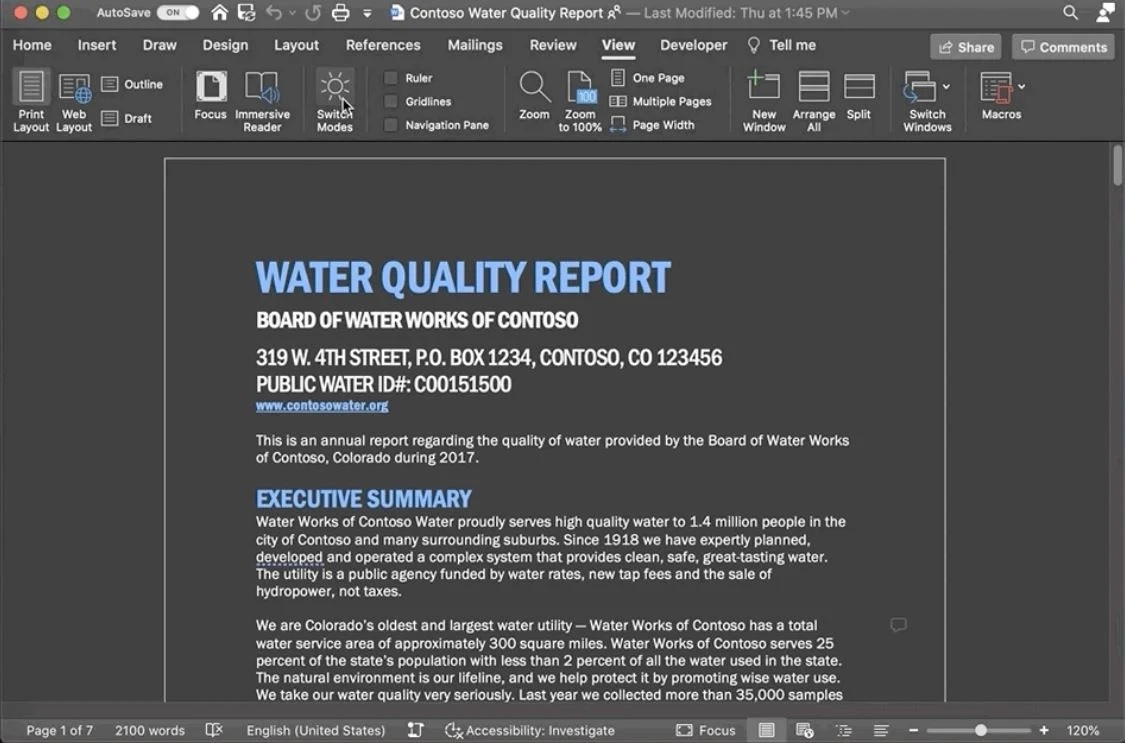
Task: Open the Macros dropdown arrow
Action: 1021,87
